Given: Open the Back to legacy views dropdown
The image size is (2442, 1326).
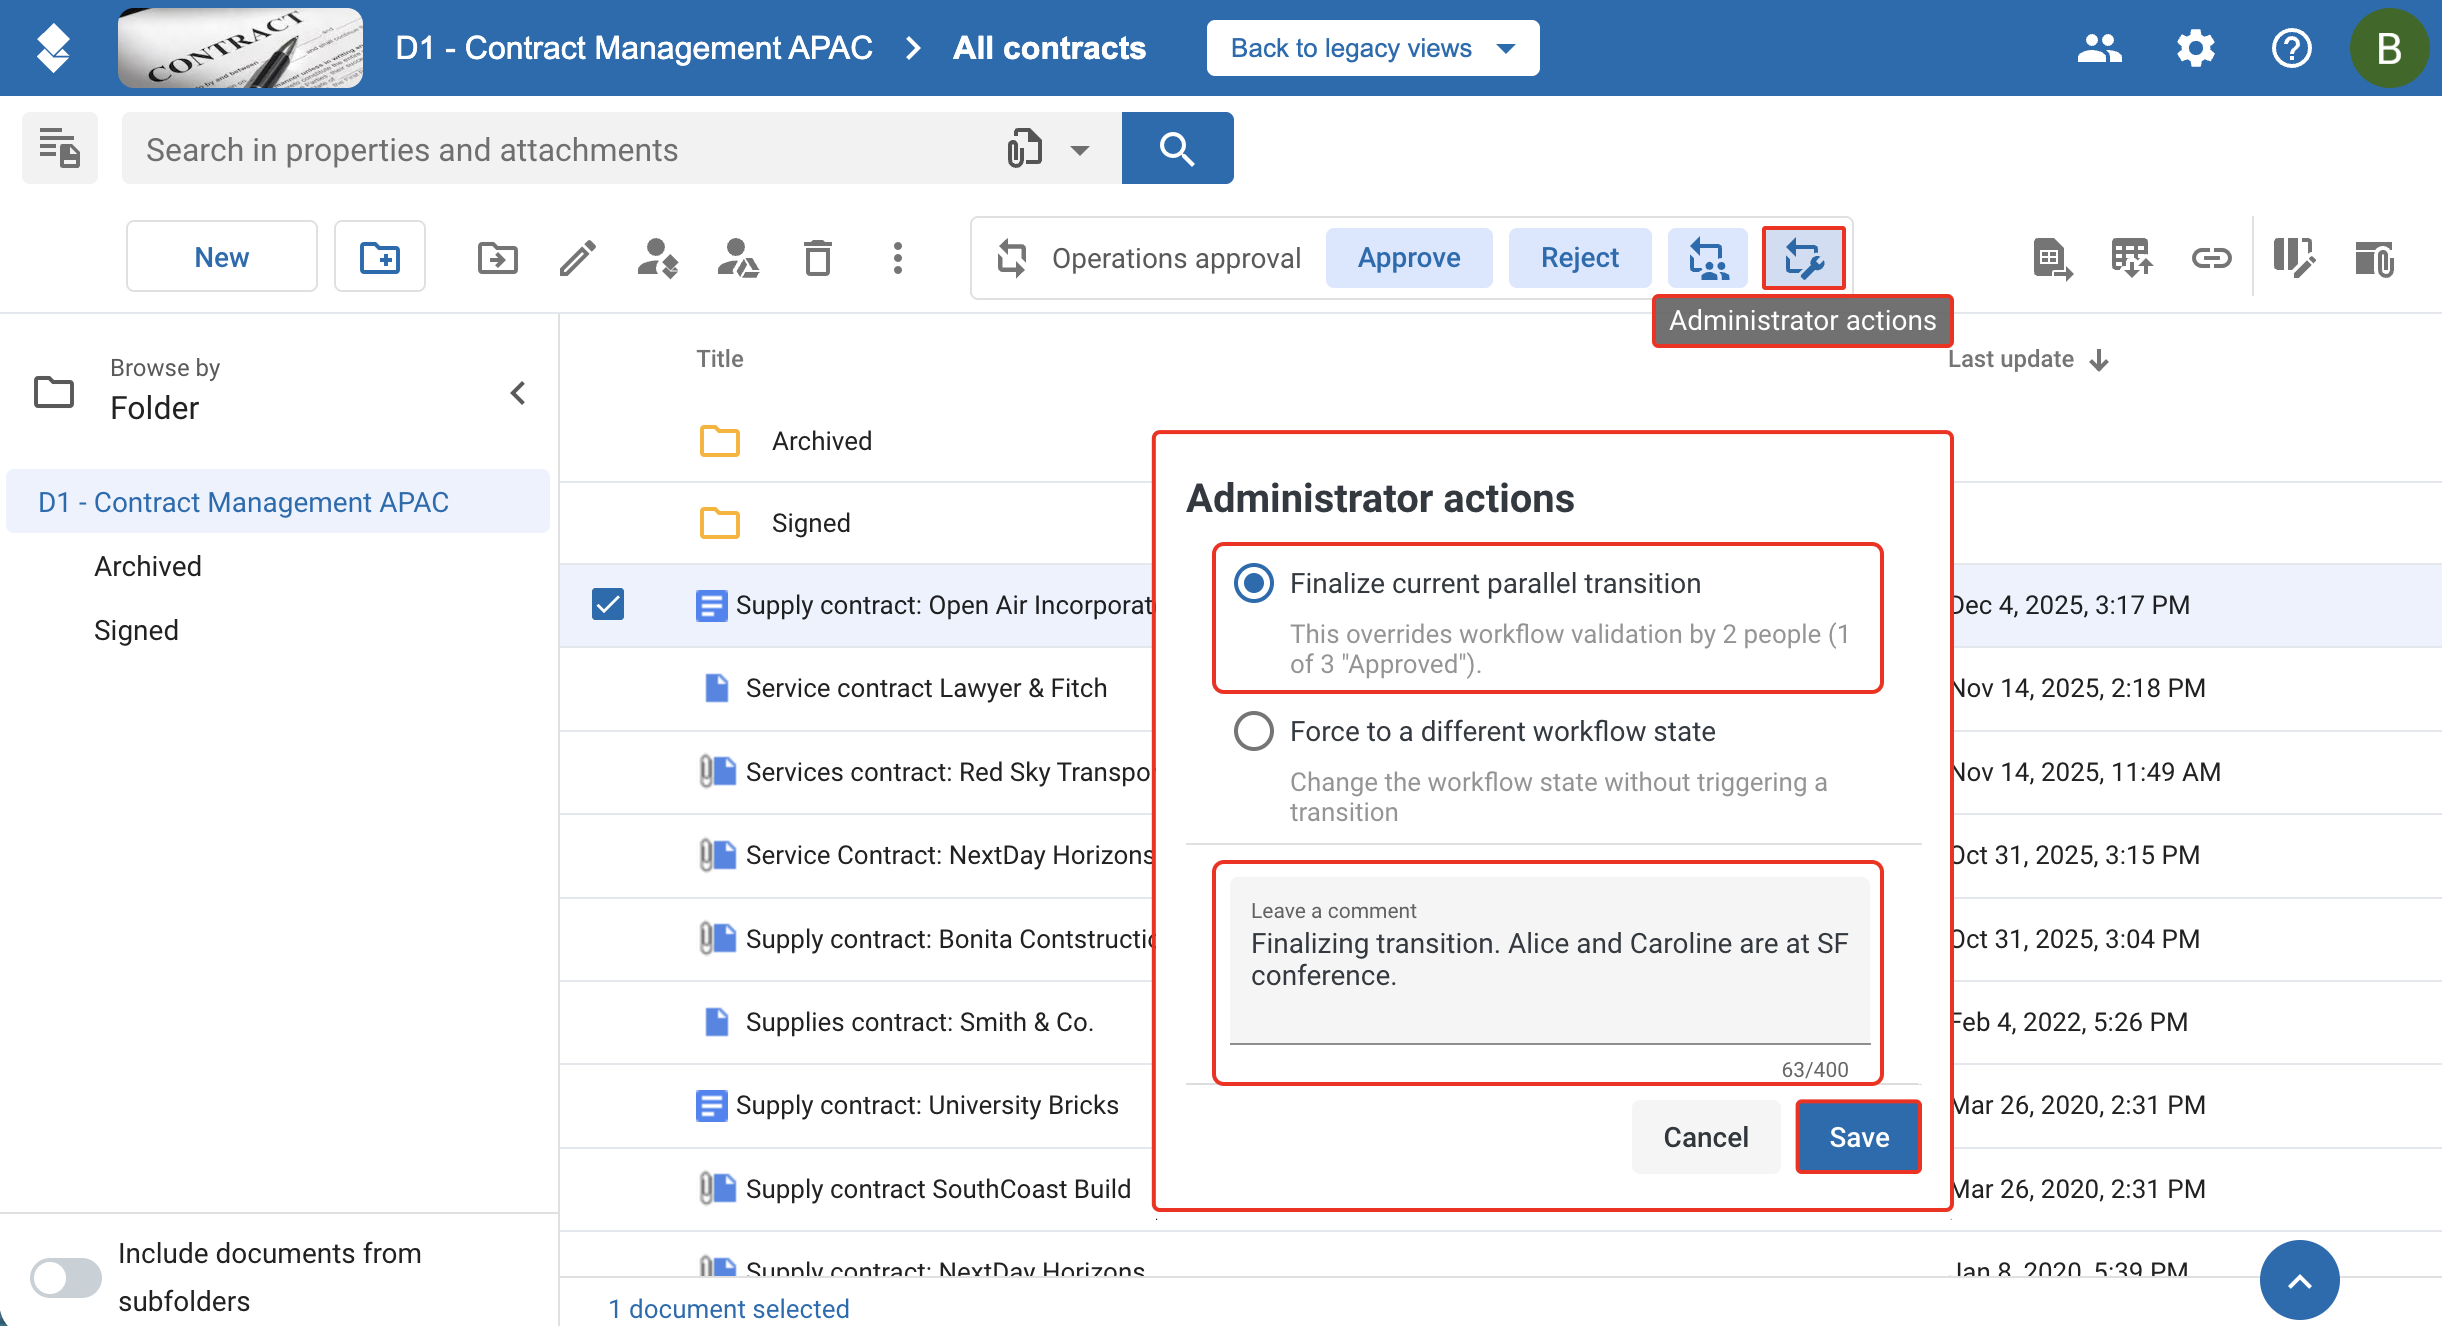Looking at the screenshot, I should click(x=1373, y=48).
